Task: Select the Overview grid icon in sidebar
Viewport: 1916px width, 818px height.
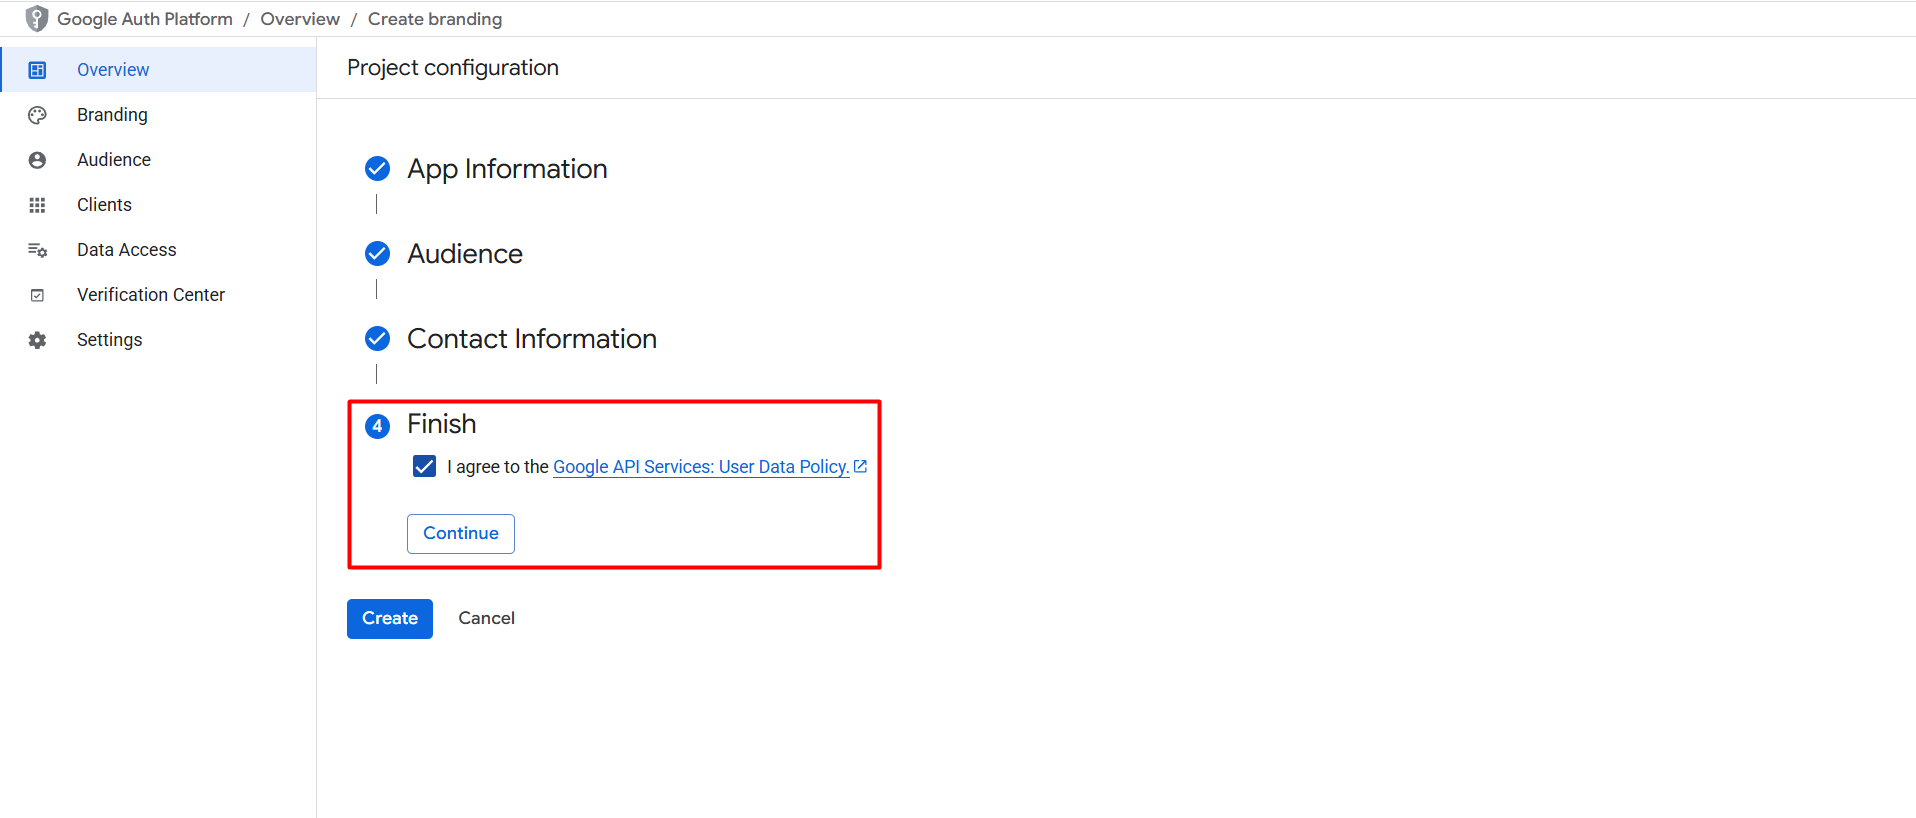Action: [x=37, y=70]
